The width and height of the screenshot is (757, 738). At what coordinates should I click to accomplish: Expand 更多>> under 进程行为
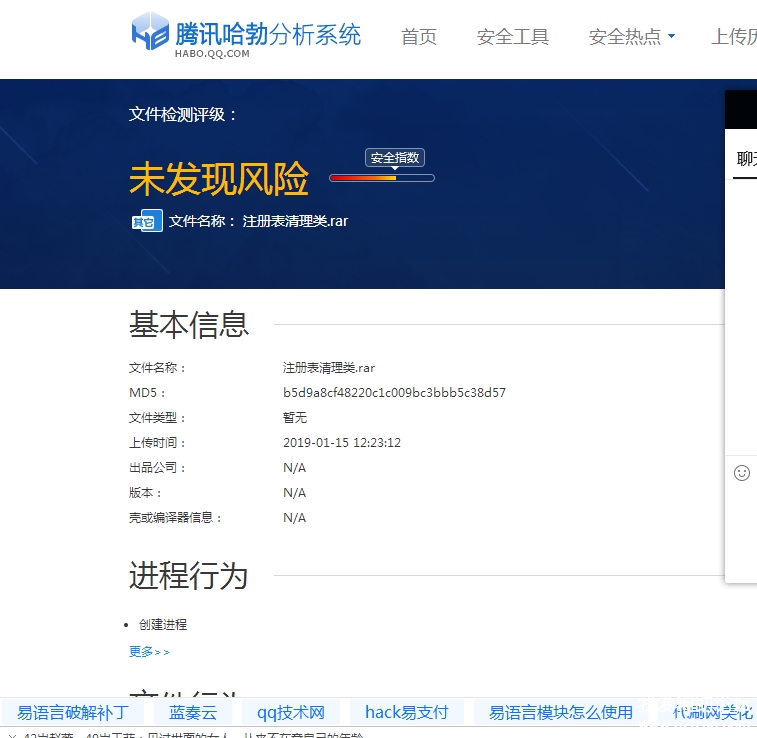(149, 652)
